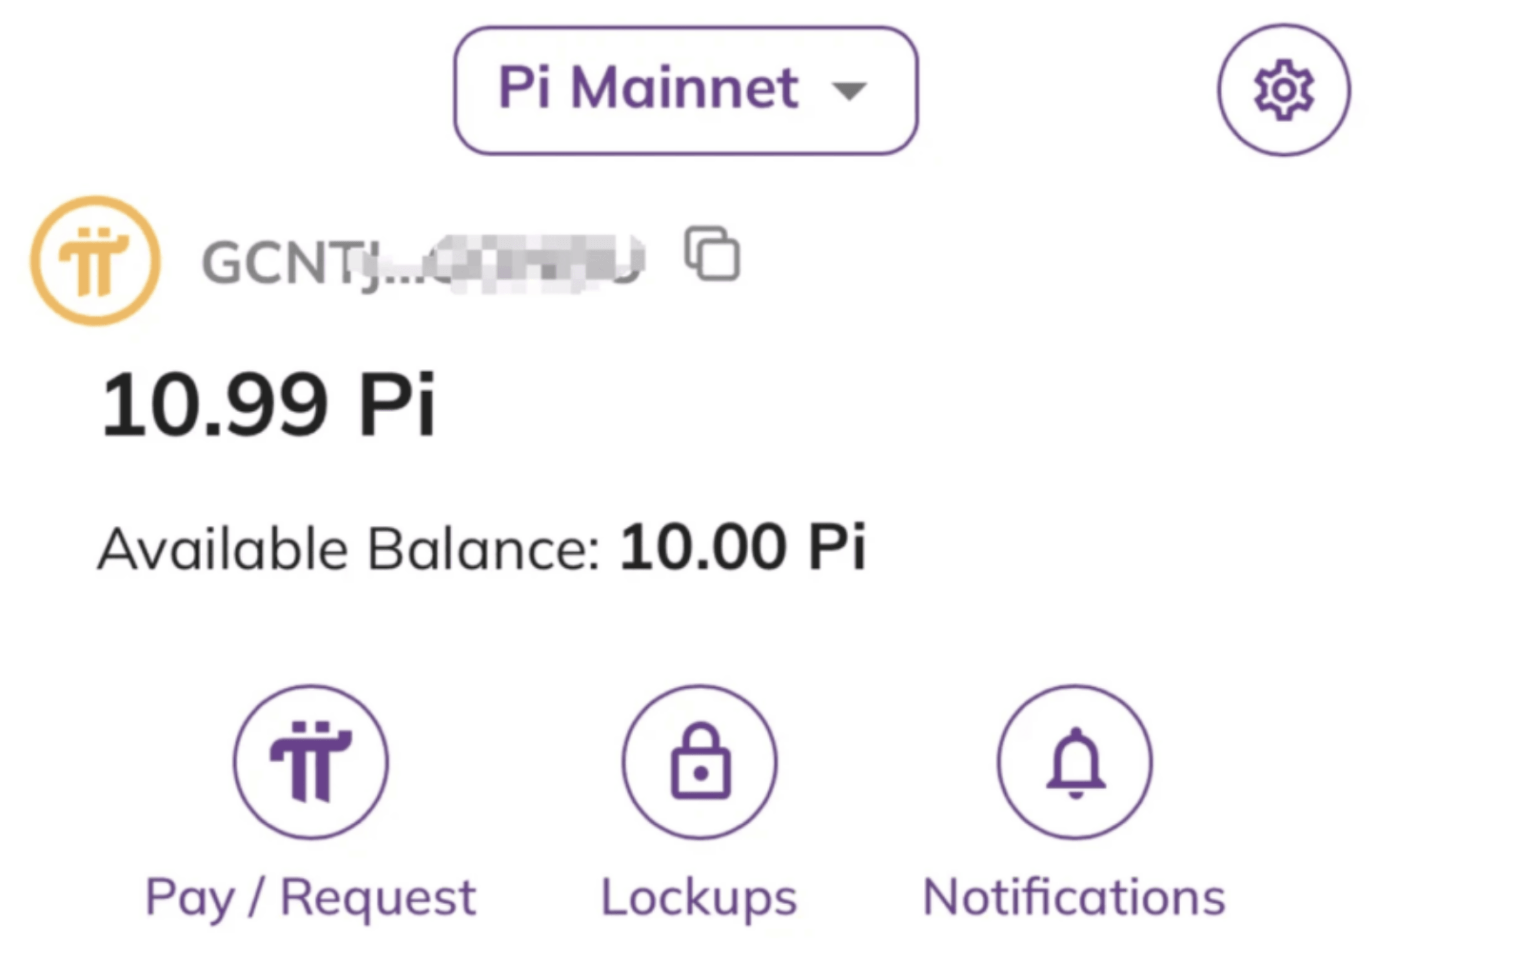1536x961 pixels.
Task: Click the lock icon above Lockups label
Action: (x=699, y=761)
